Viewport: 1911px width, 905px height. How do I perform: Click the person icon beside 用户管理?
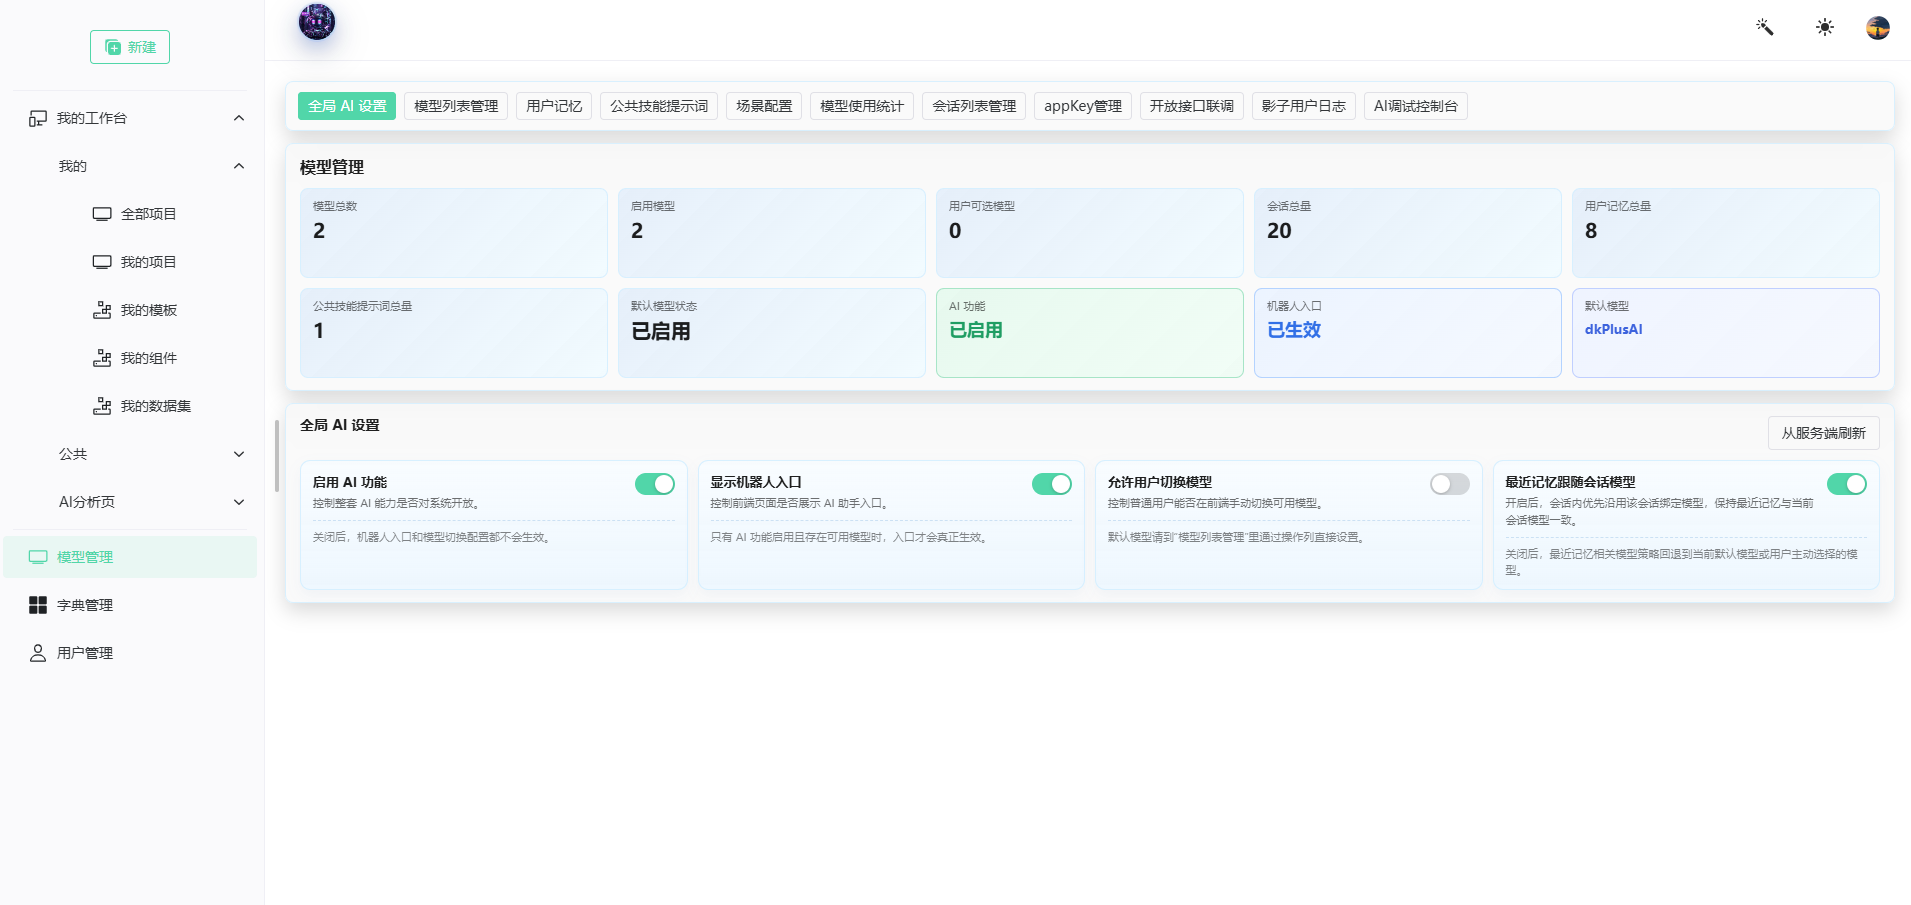tap(38, 653)
